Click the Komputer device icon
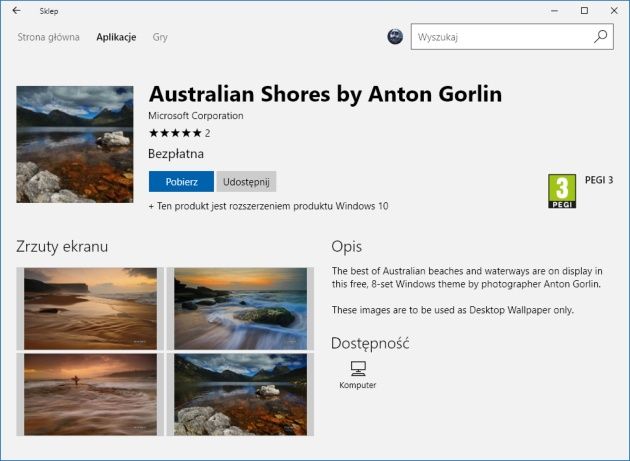Screen dimensions: 630x461 [x=358, y=369]
